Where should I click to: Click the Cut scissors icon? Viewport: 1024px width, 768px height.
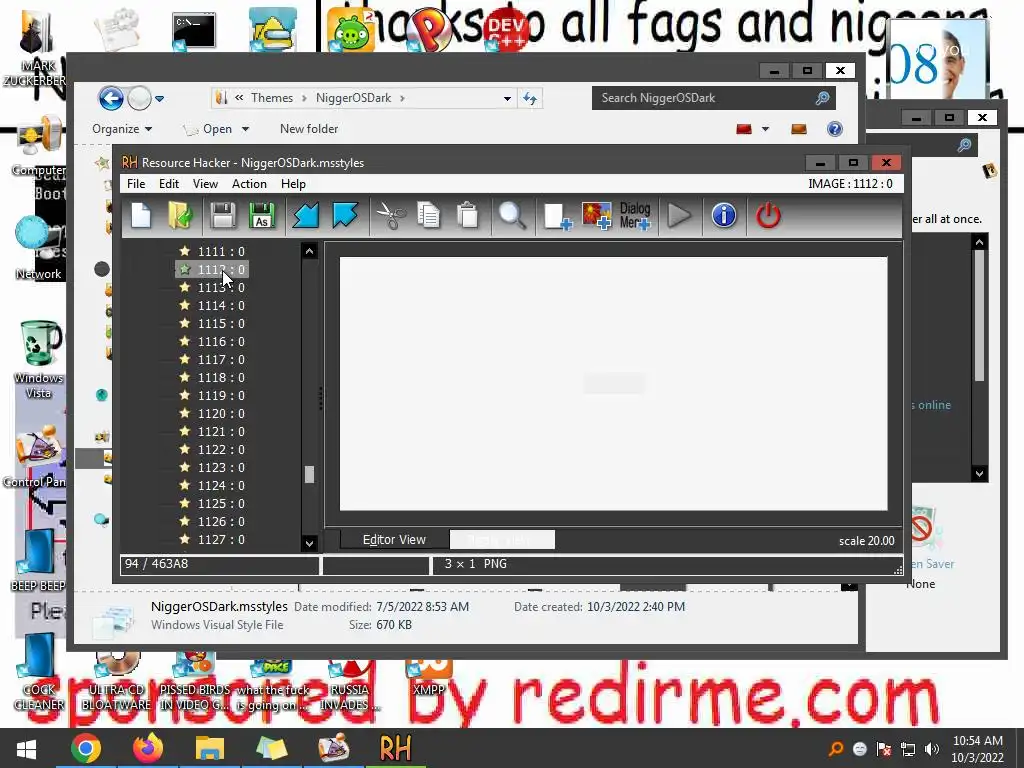coord(391,216)
